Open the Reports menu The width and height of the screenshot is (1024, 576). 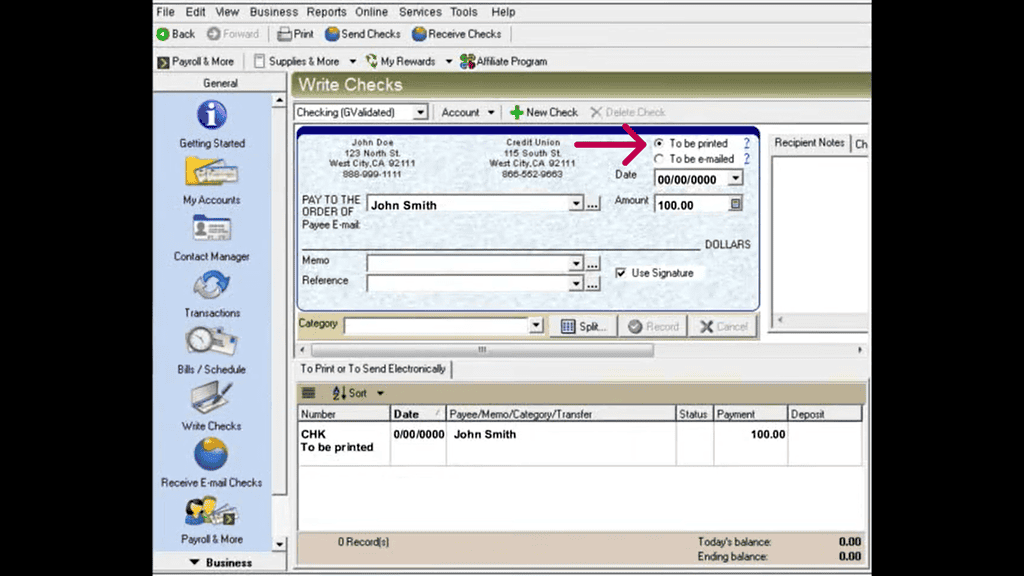pyautogui.click(x=327, y=12)
